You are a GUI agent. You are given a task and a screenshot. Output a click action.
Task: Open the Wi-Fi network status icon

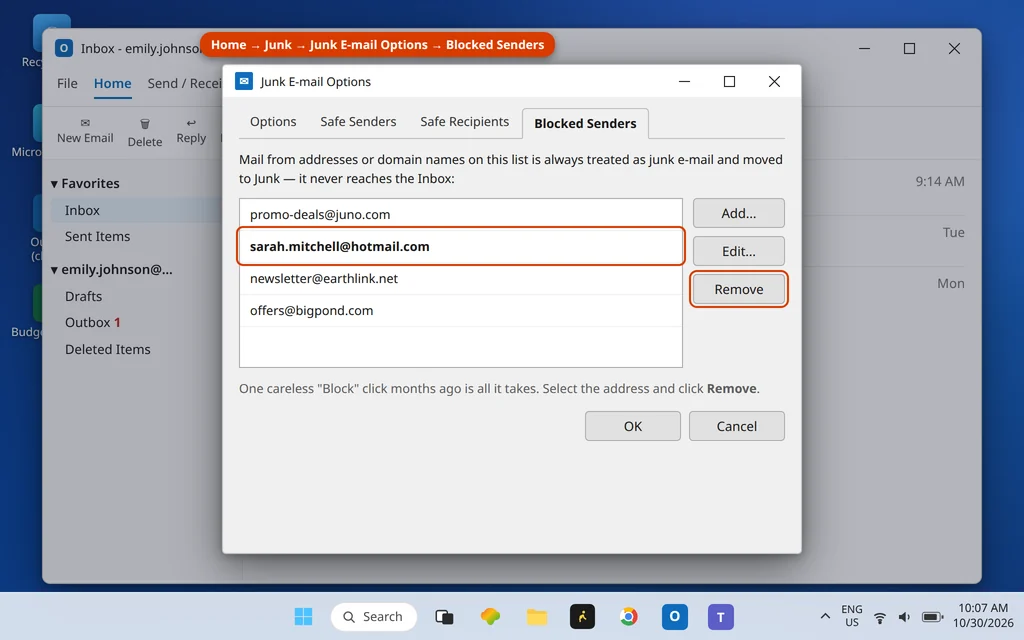tap(880, 617)
